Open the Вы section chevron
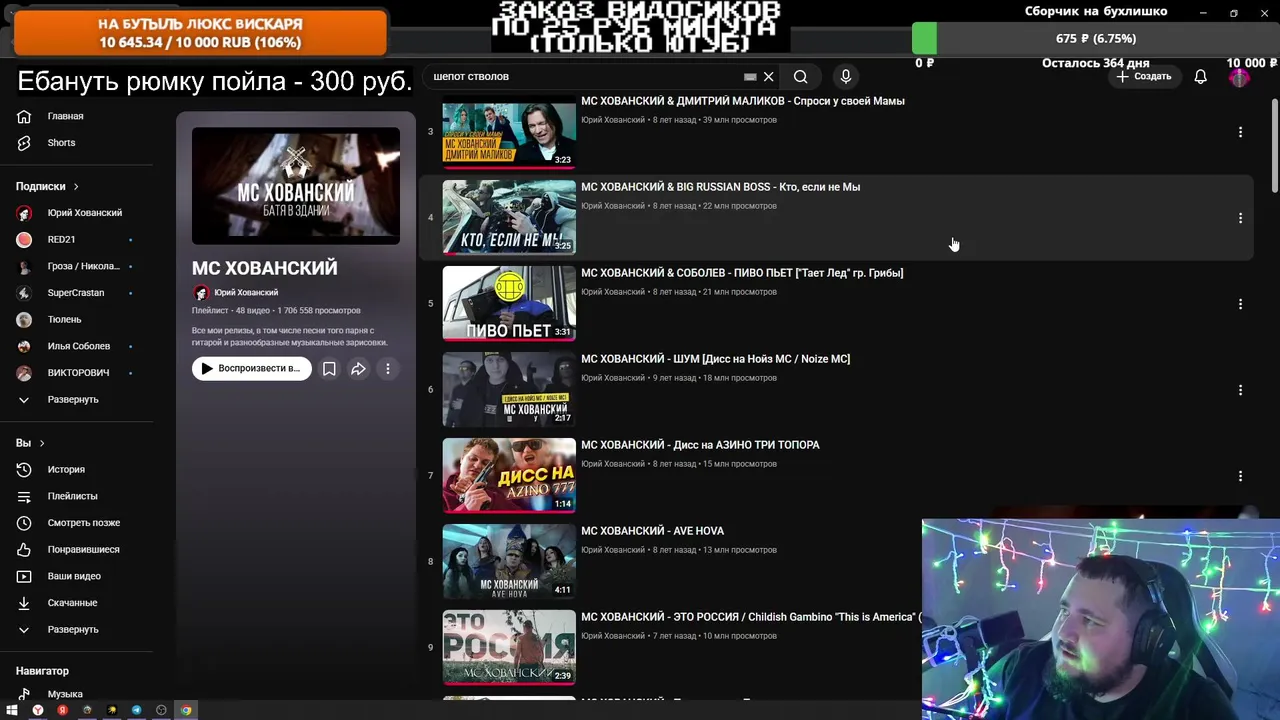The width and height of the screenshot is (1280, 720). pyautogui.click(x=42, y=443)
